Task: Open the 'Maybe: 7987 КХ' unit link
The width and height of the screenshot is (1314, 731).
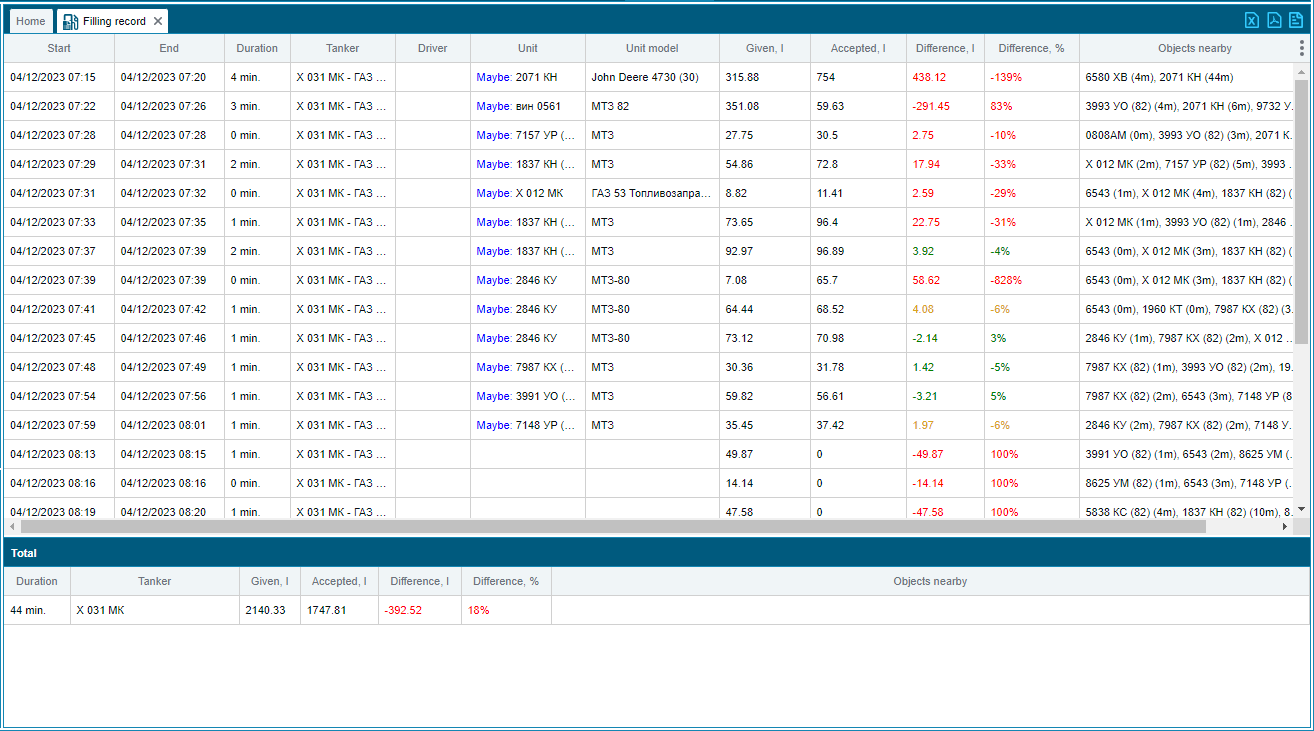Action: (526, 367)
